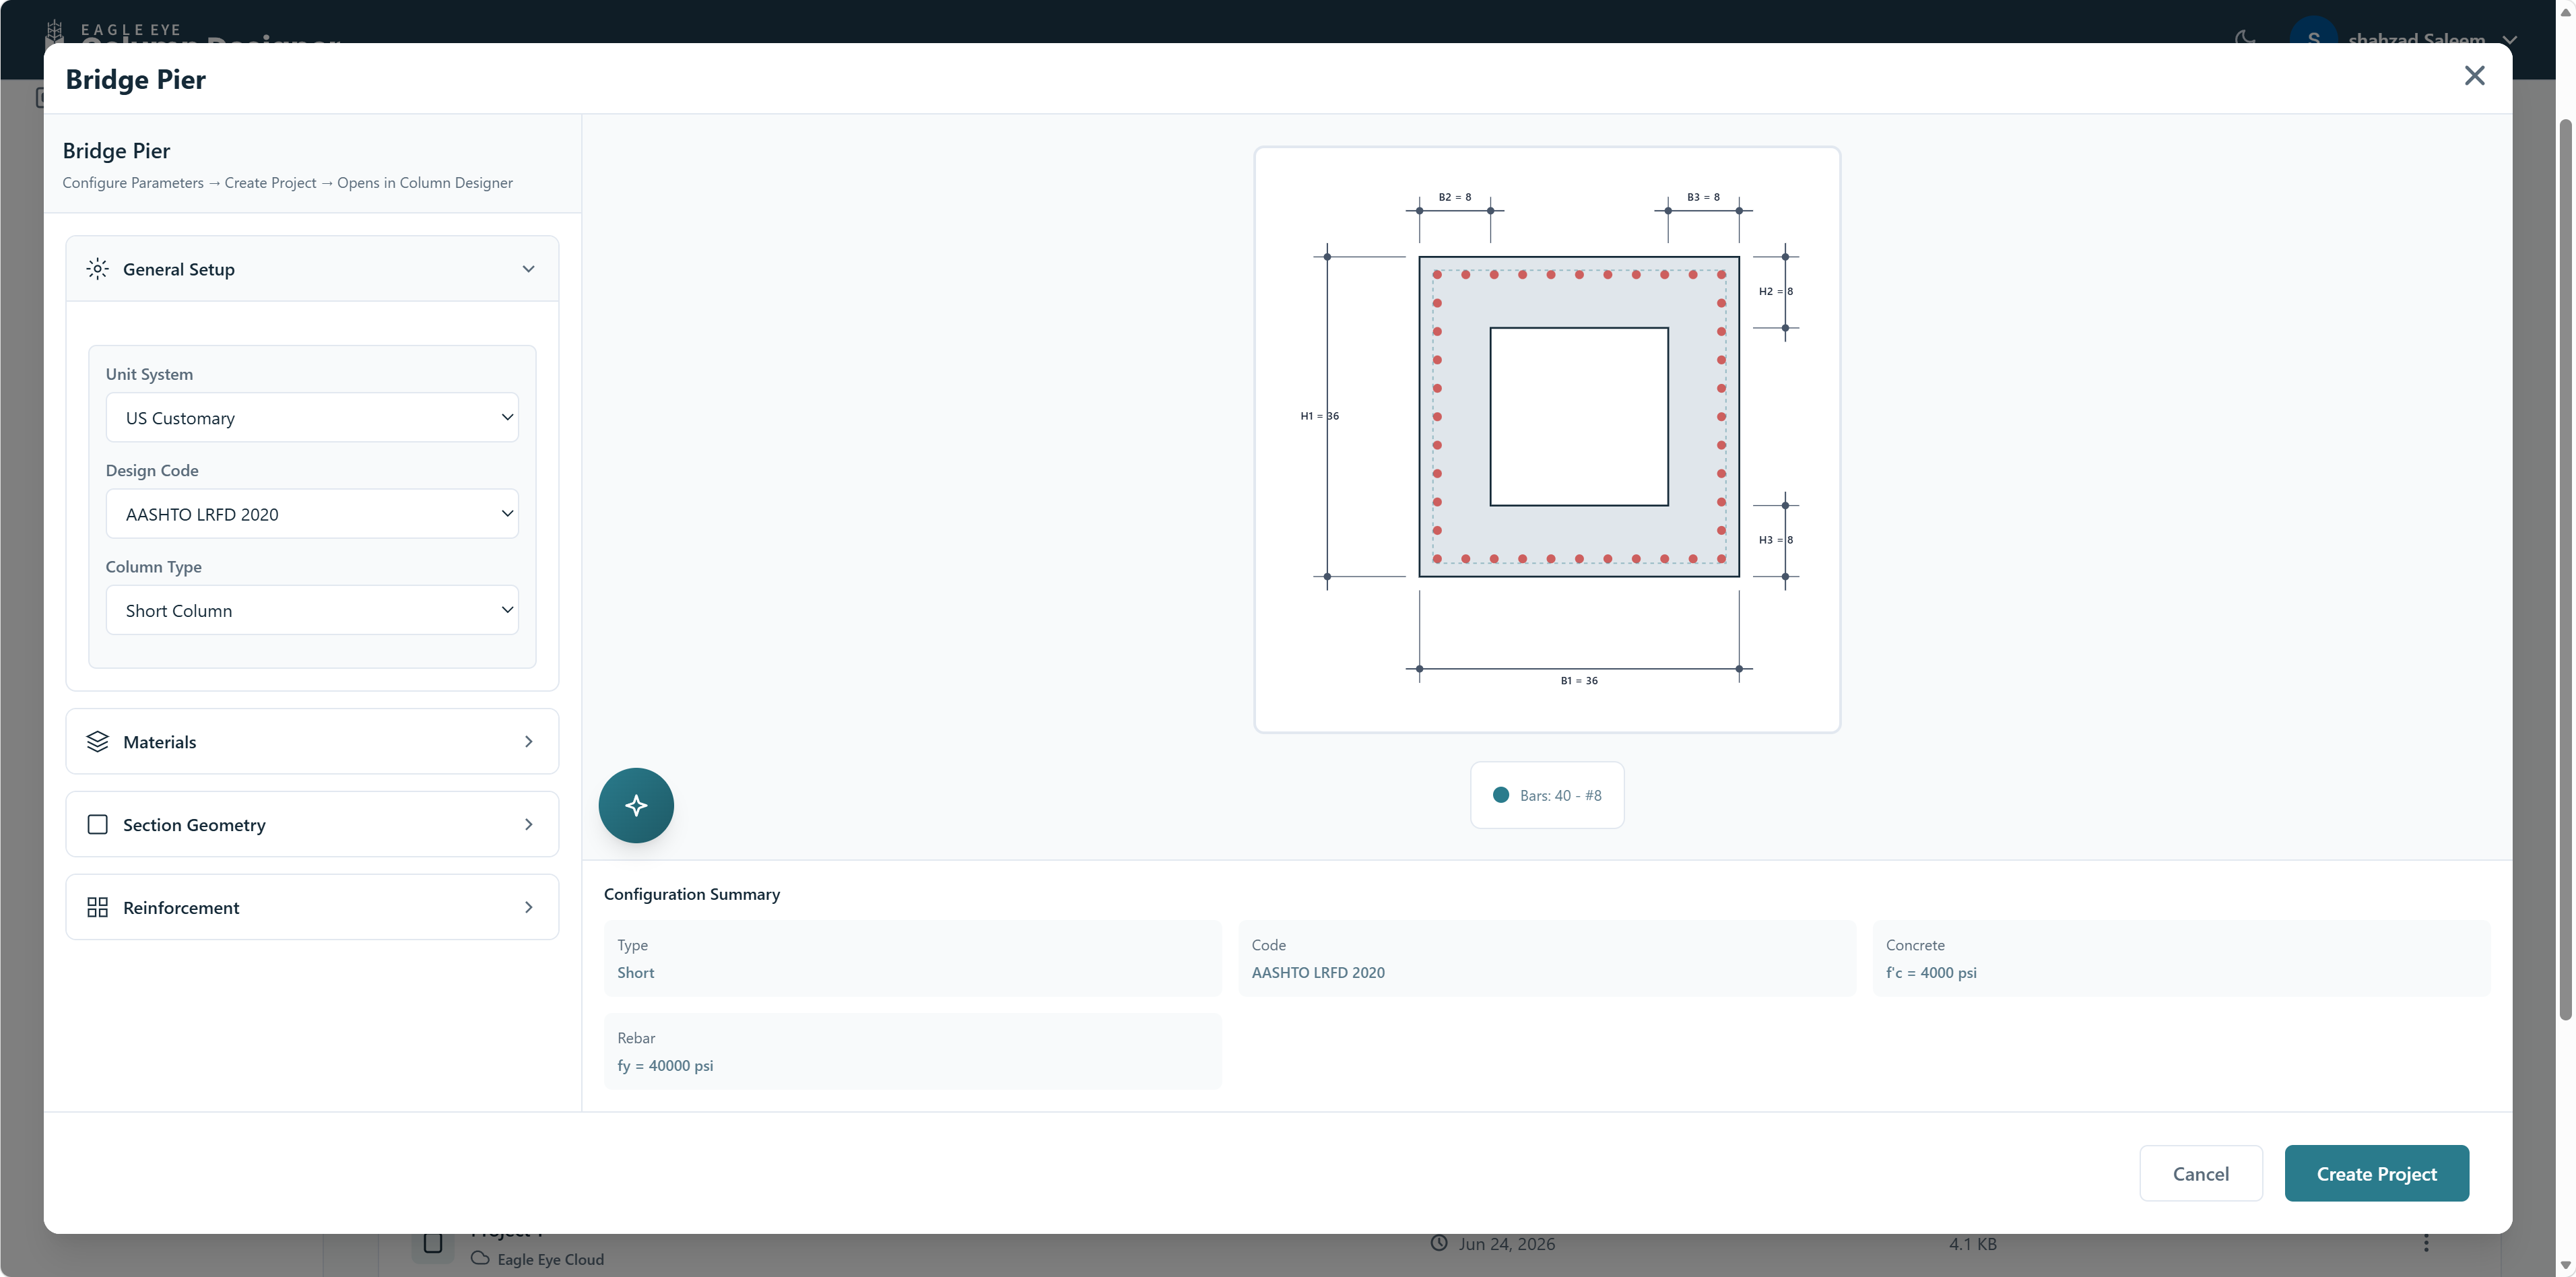The image size is (2576, 1277).
Task: Open the user account menu chevron
Action: click(x=2510, y=39)
